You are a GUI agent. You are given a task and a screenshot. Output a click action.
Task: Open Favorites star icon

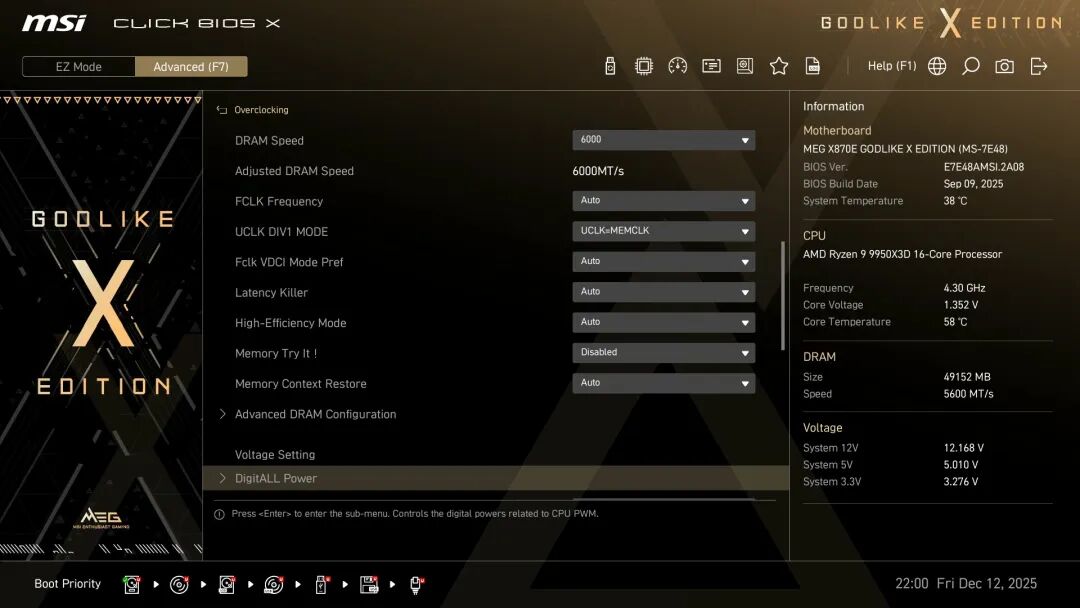(x=779, y=66)
